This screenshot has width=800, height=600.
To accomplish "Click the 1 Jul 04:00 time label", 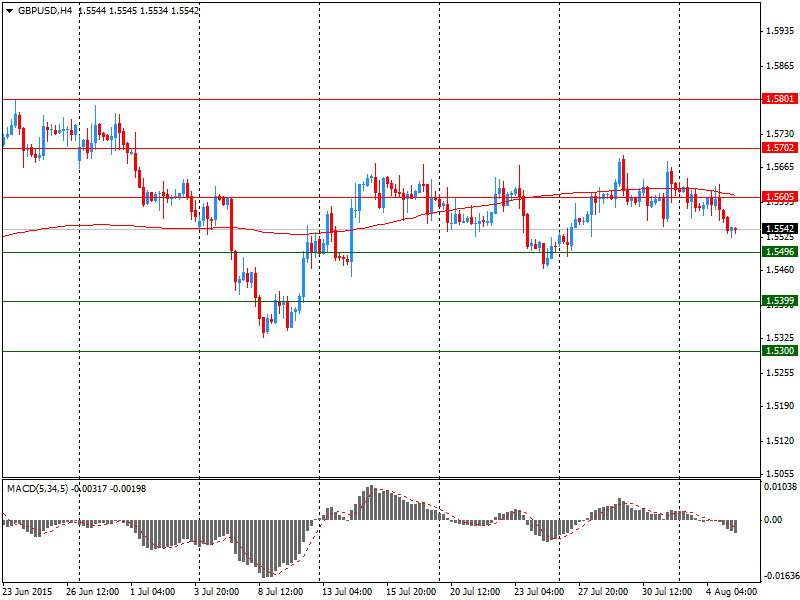I will point(153,592).
